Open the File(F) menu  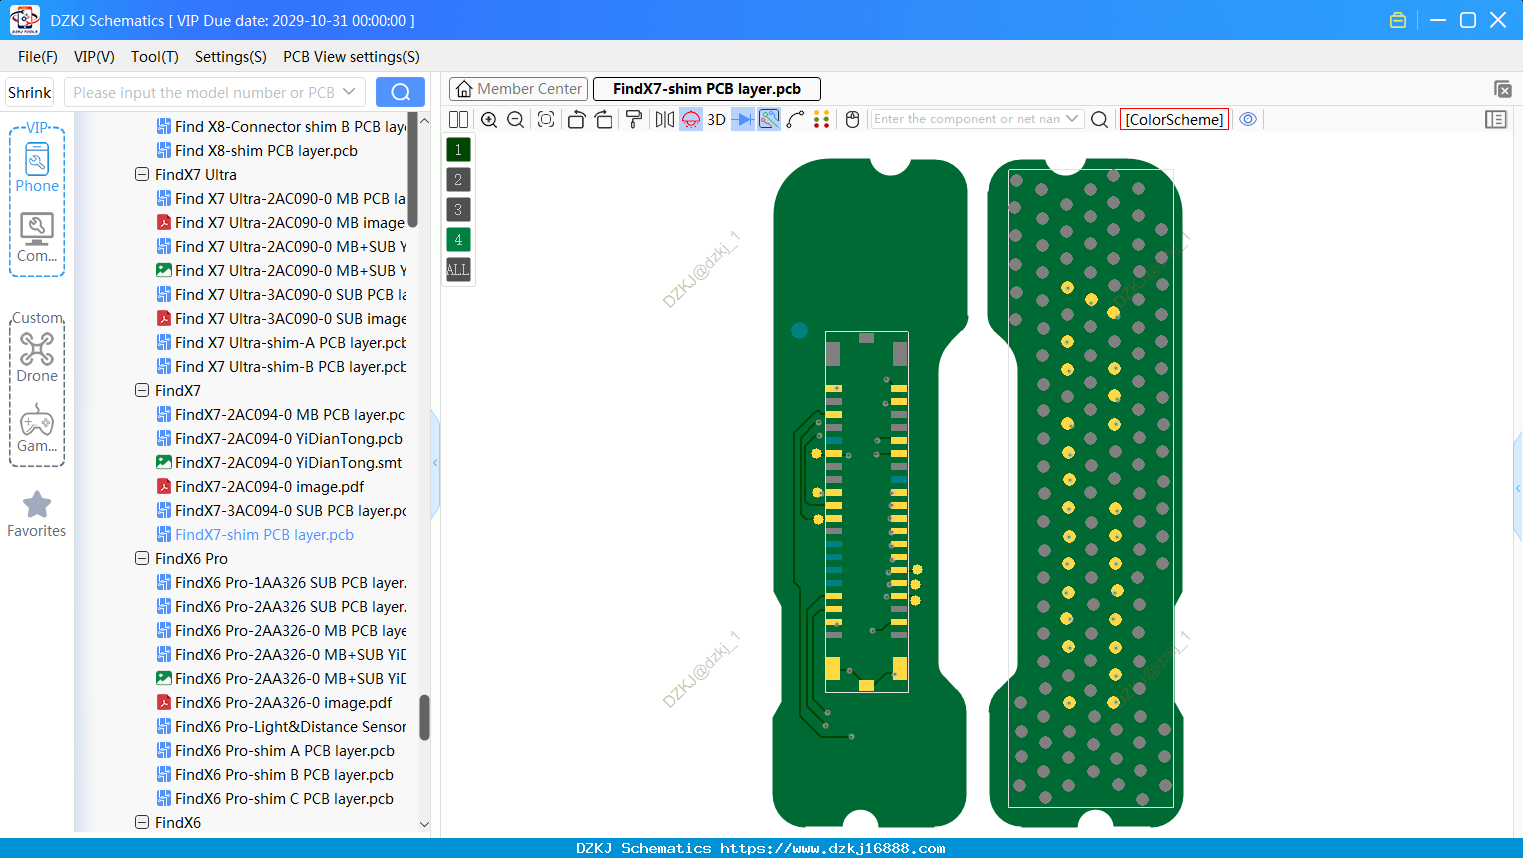point(38,57)
